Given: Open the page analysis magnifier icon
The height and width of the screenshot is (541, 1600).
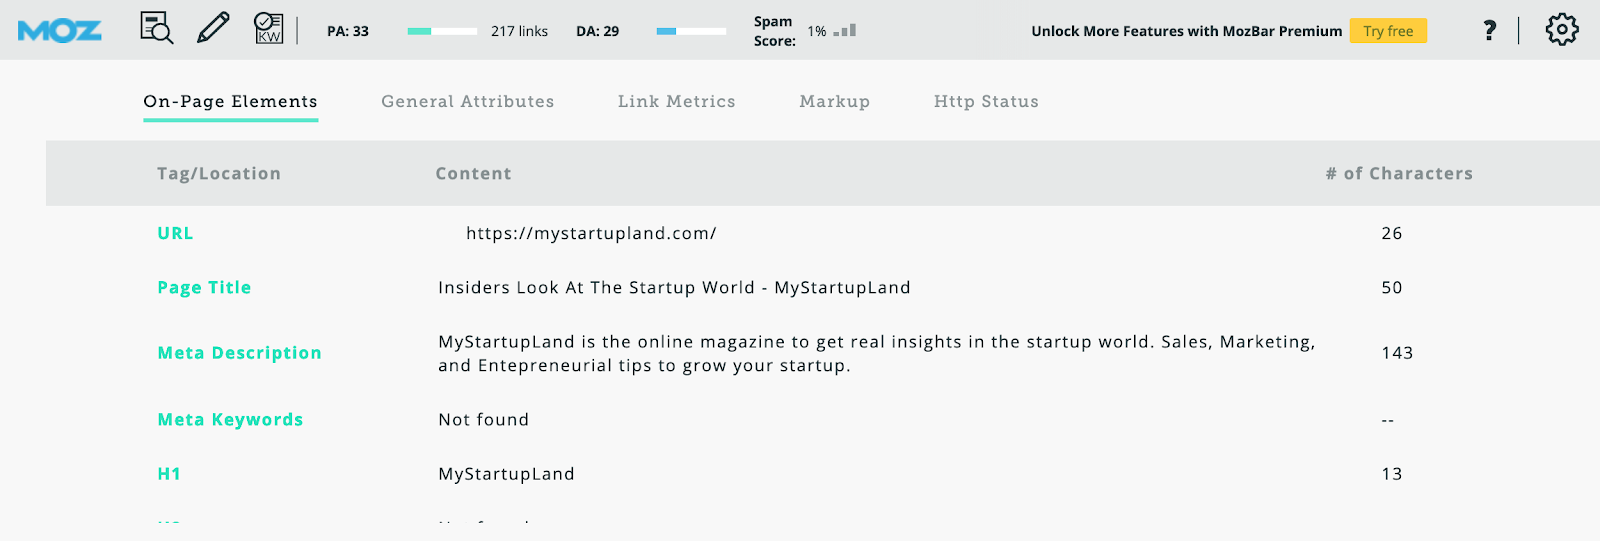Looking at the screenshot, I should pyautogui.click(x=157, y=28).
